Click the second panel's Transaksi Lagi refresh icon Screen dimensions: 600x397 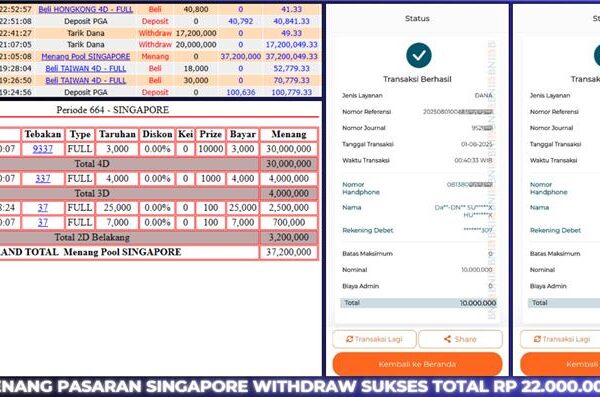(x=537, y=339)
